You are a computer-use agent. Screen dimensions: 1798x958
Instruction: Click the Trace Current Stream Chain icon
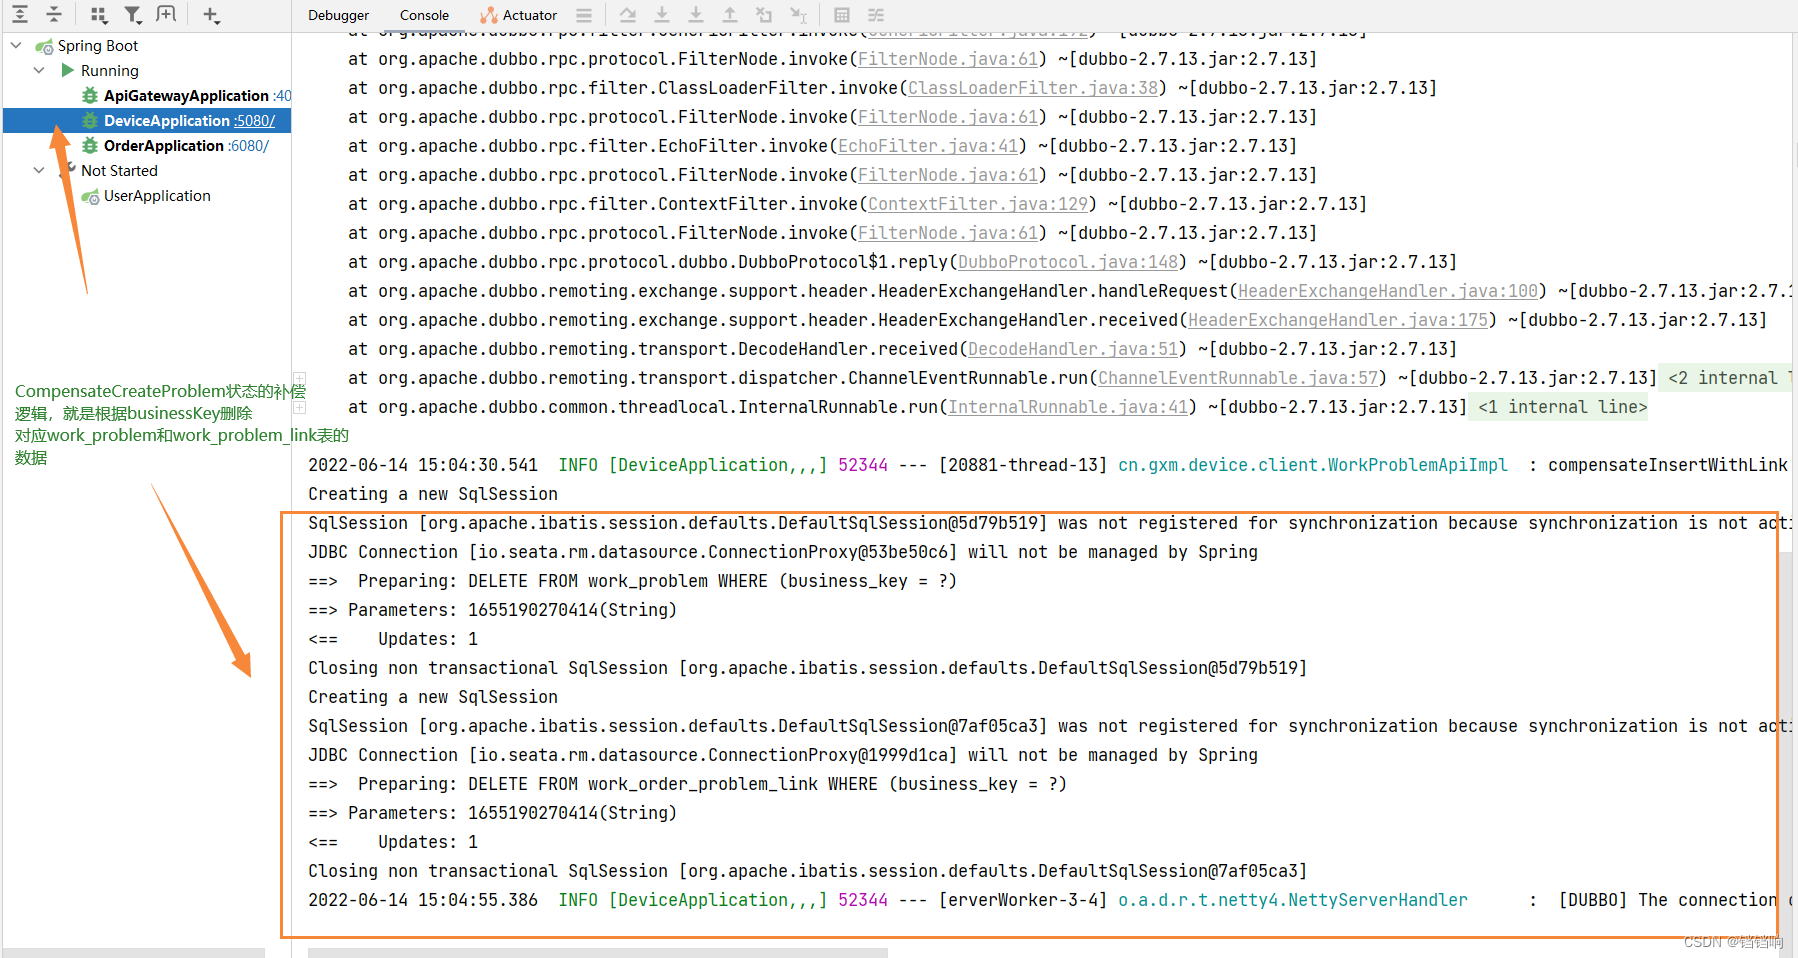[x=876, y=15]
